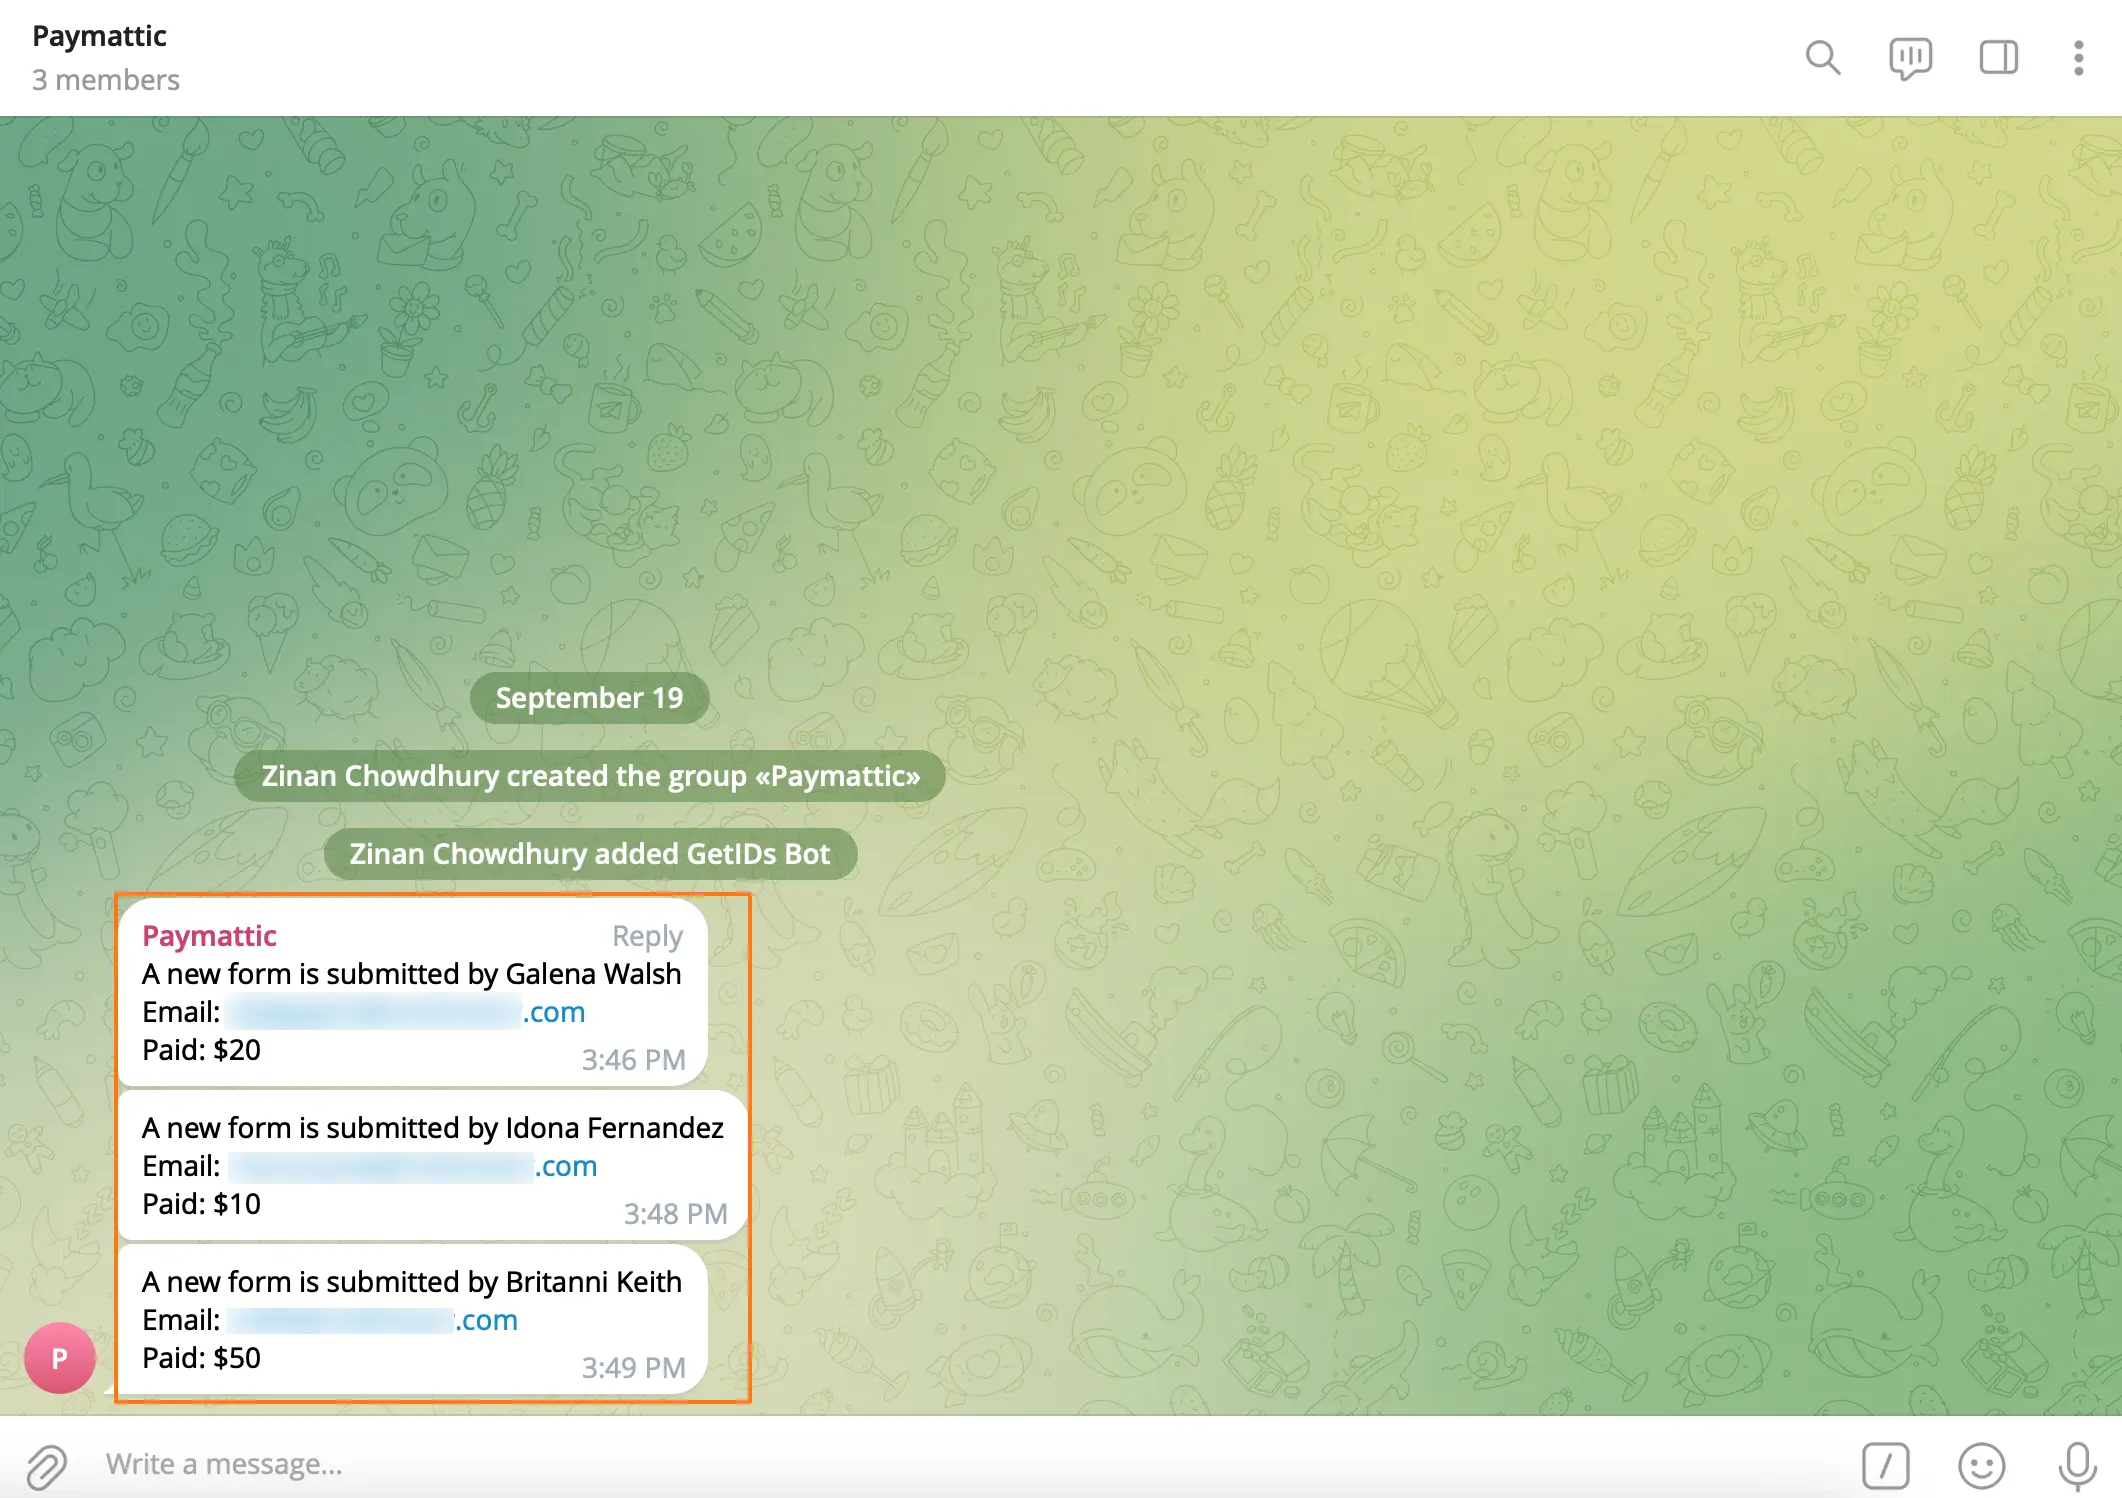Open the emoji picker smiley icon
This screenshot has width=2122, height=1498.
(1981, 1466)
